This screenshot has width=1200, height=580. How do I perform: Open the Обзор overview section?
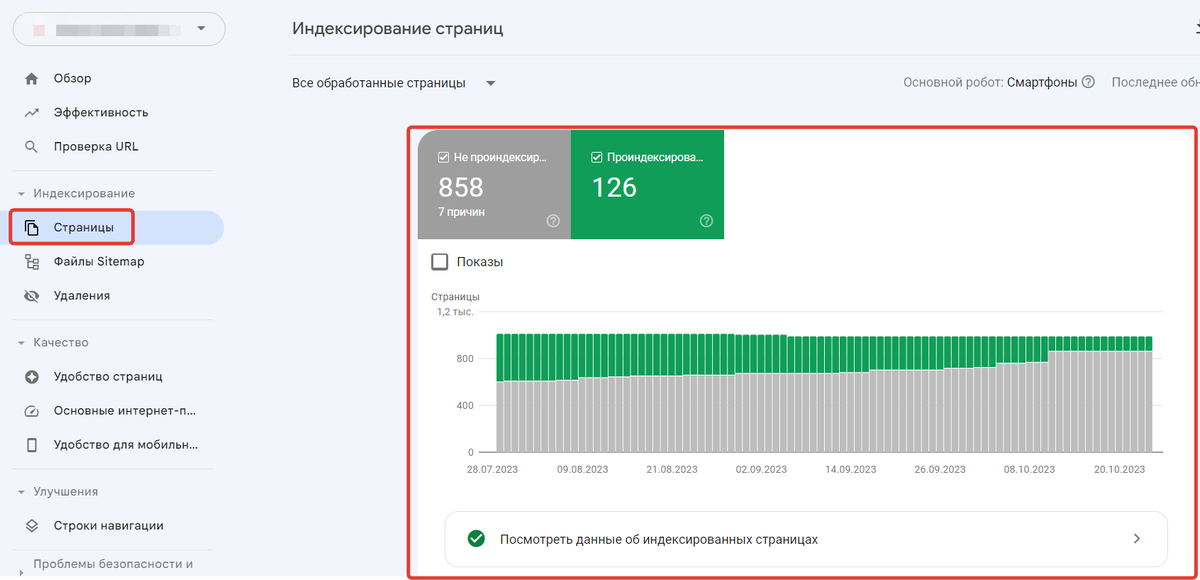pyautogui.click(x=74, y=77)
